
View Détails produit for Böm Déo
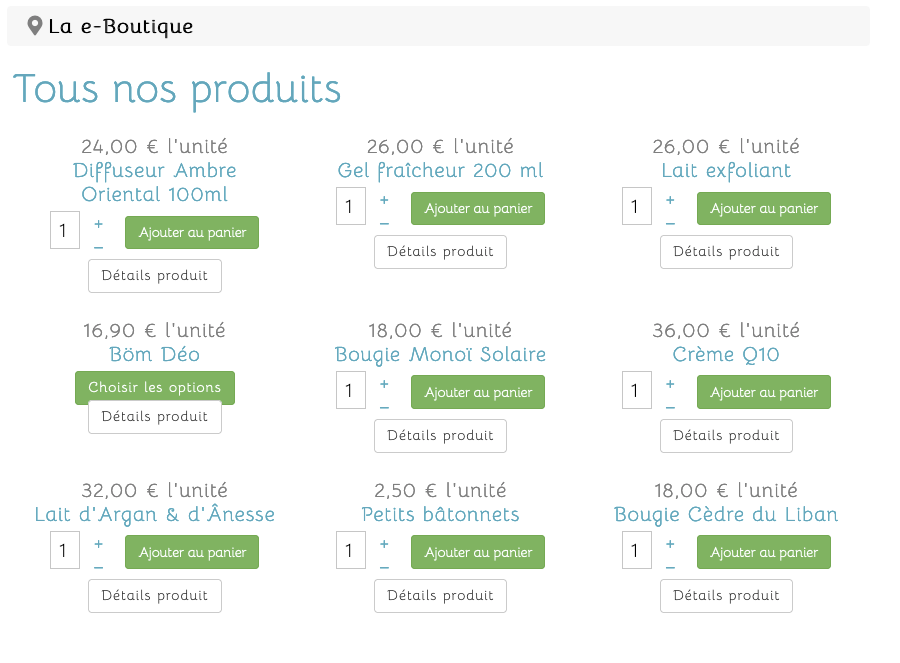pos(155,418)
